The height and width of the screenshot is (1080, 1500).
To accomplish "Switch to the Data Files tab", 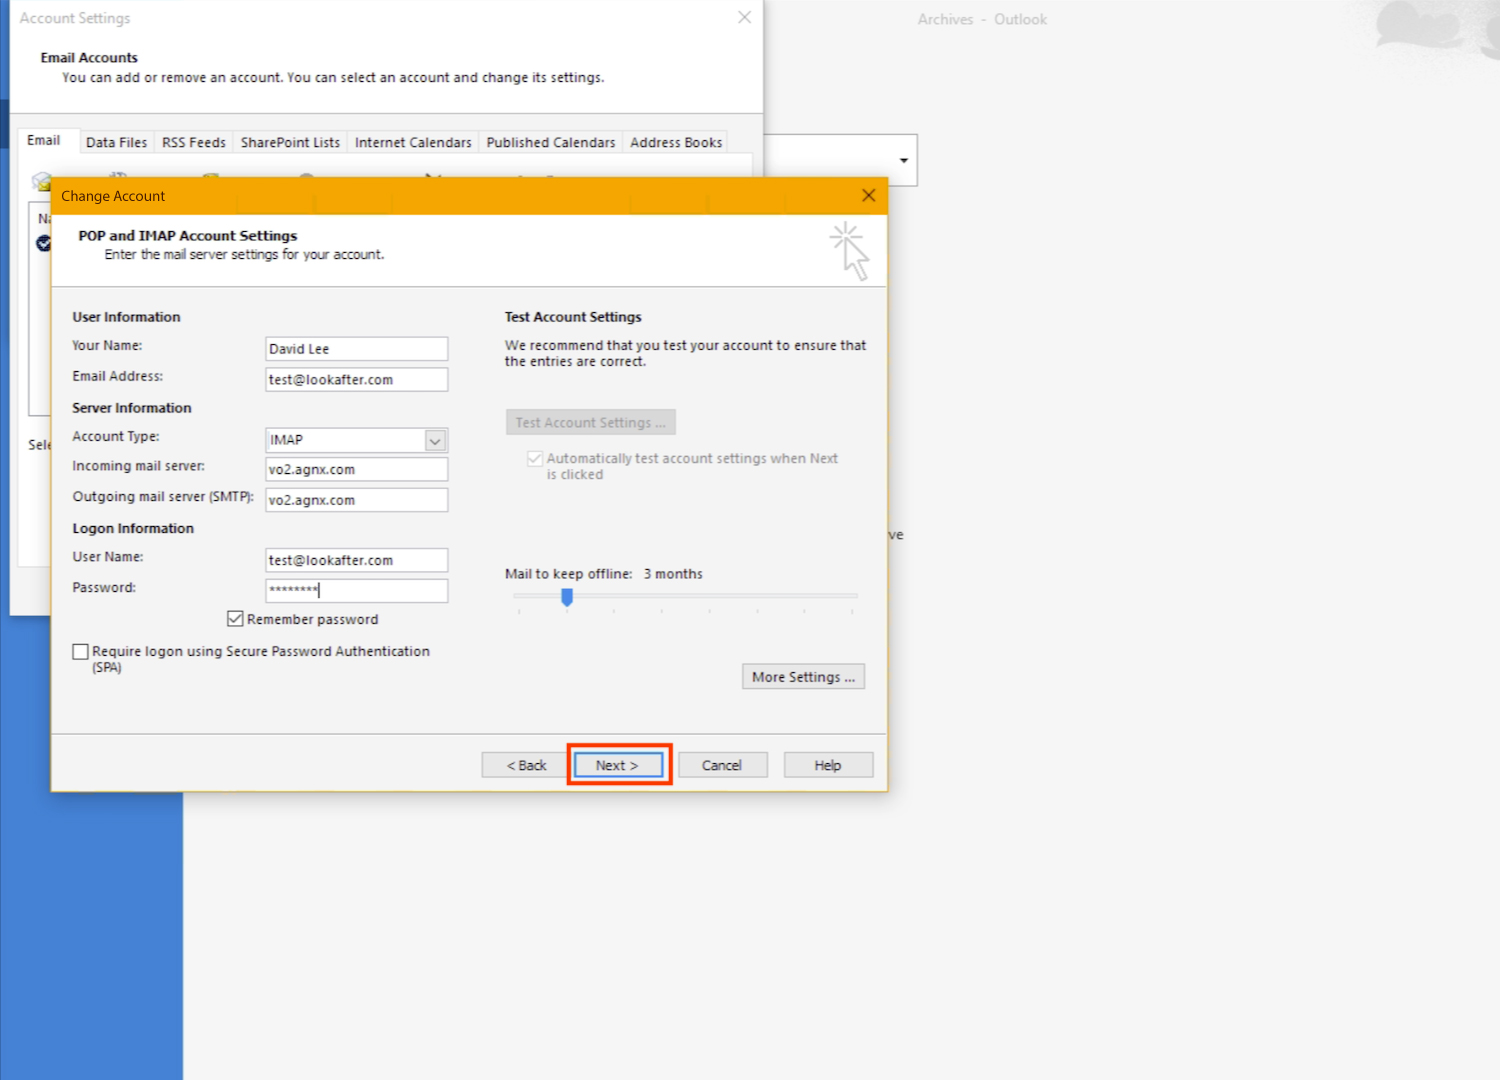I will 116,143.
